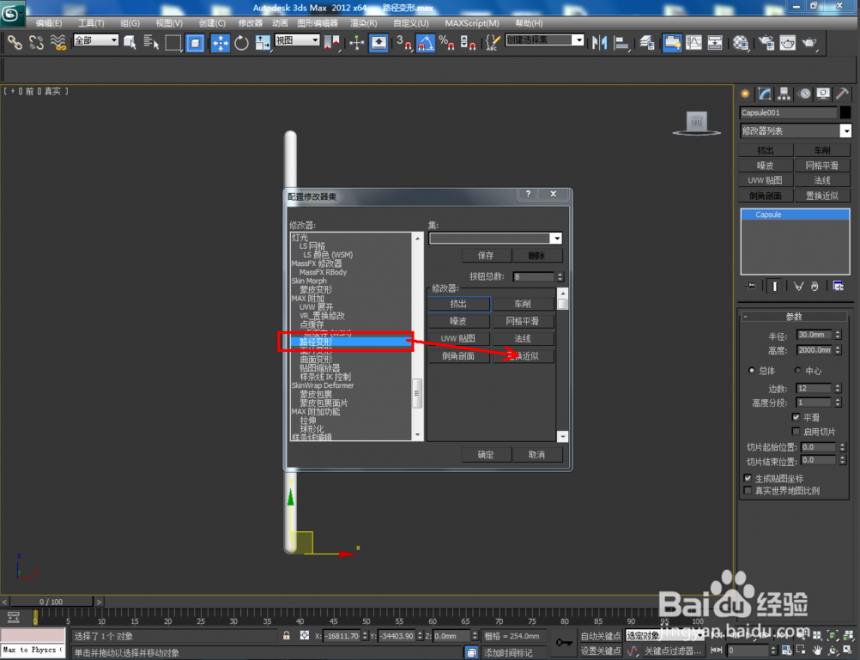Open the Layer Manager

tap(647, 43)
